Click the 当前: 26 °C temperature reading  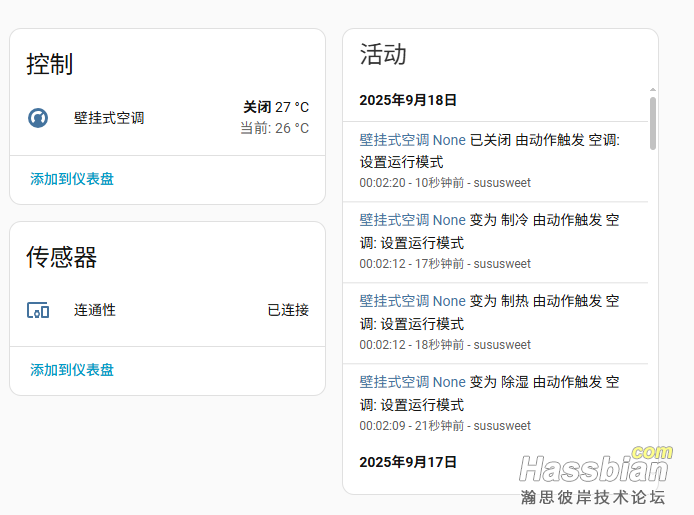point(275,128)
